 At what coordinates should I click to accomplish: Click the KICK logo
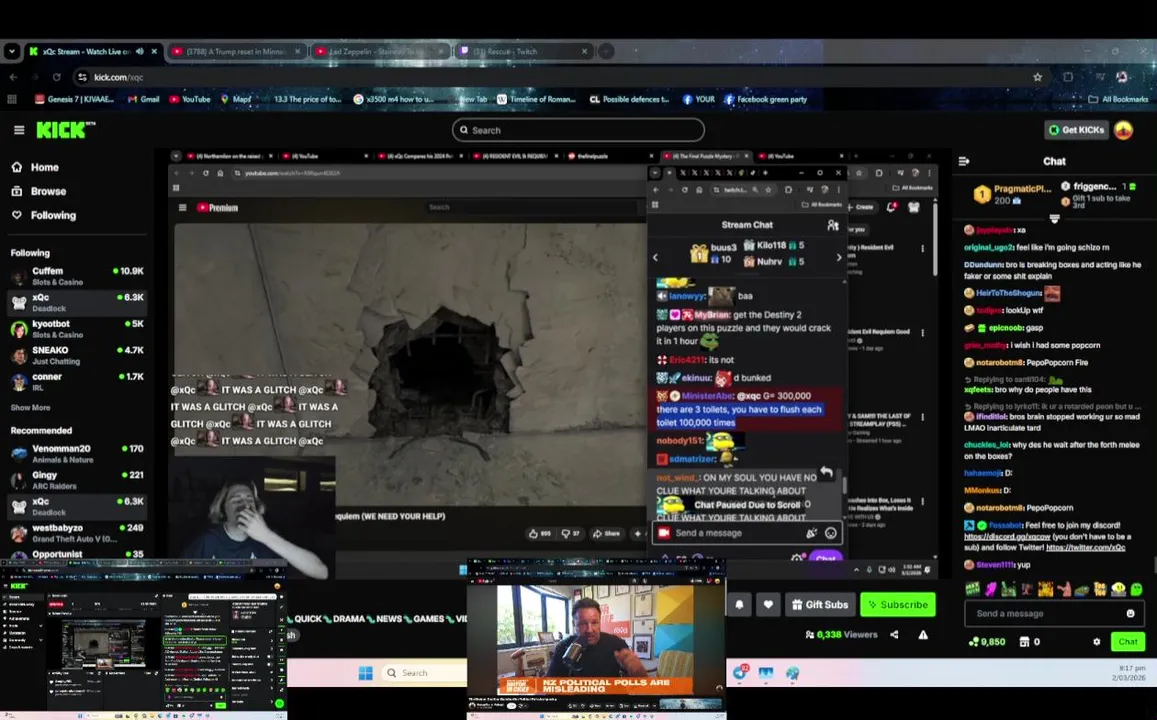pyautogui.click(x=65, y=130)
